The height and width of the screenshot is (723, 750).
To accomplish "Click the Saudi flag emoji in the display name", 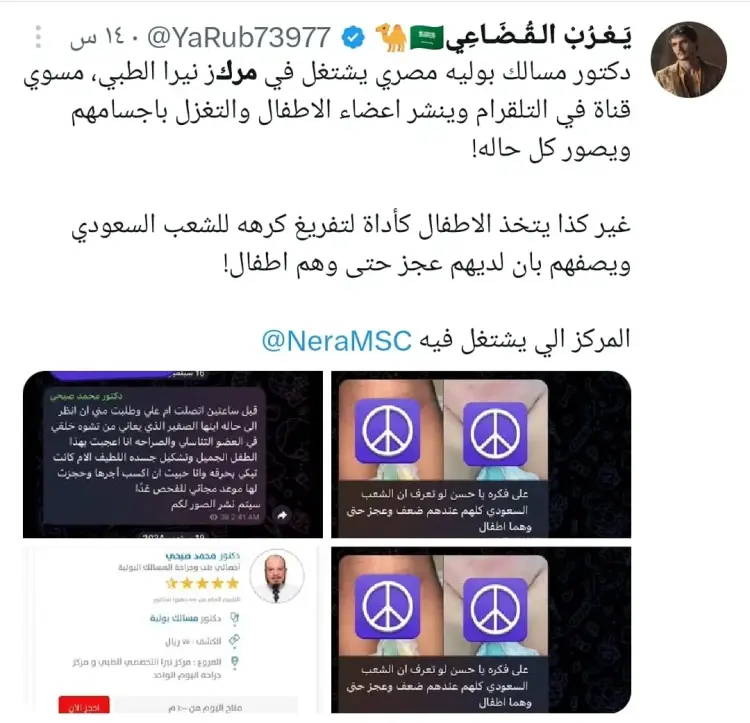I will (x=427, y=38).
